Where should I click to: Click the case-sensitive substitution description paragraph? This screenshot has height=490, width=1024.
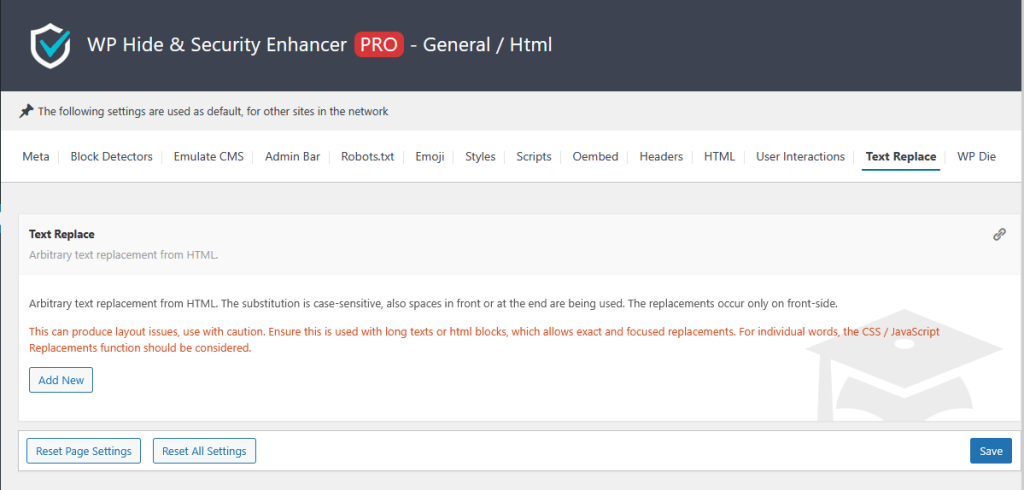pos(433,304)
